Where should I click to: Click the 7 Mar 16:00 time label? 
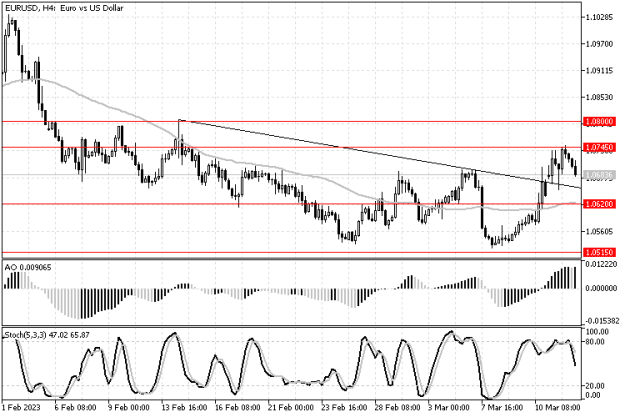tap(502, 408)
